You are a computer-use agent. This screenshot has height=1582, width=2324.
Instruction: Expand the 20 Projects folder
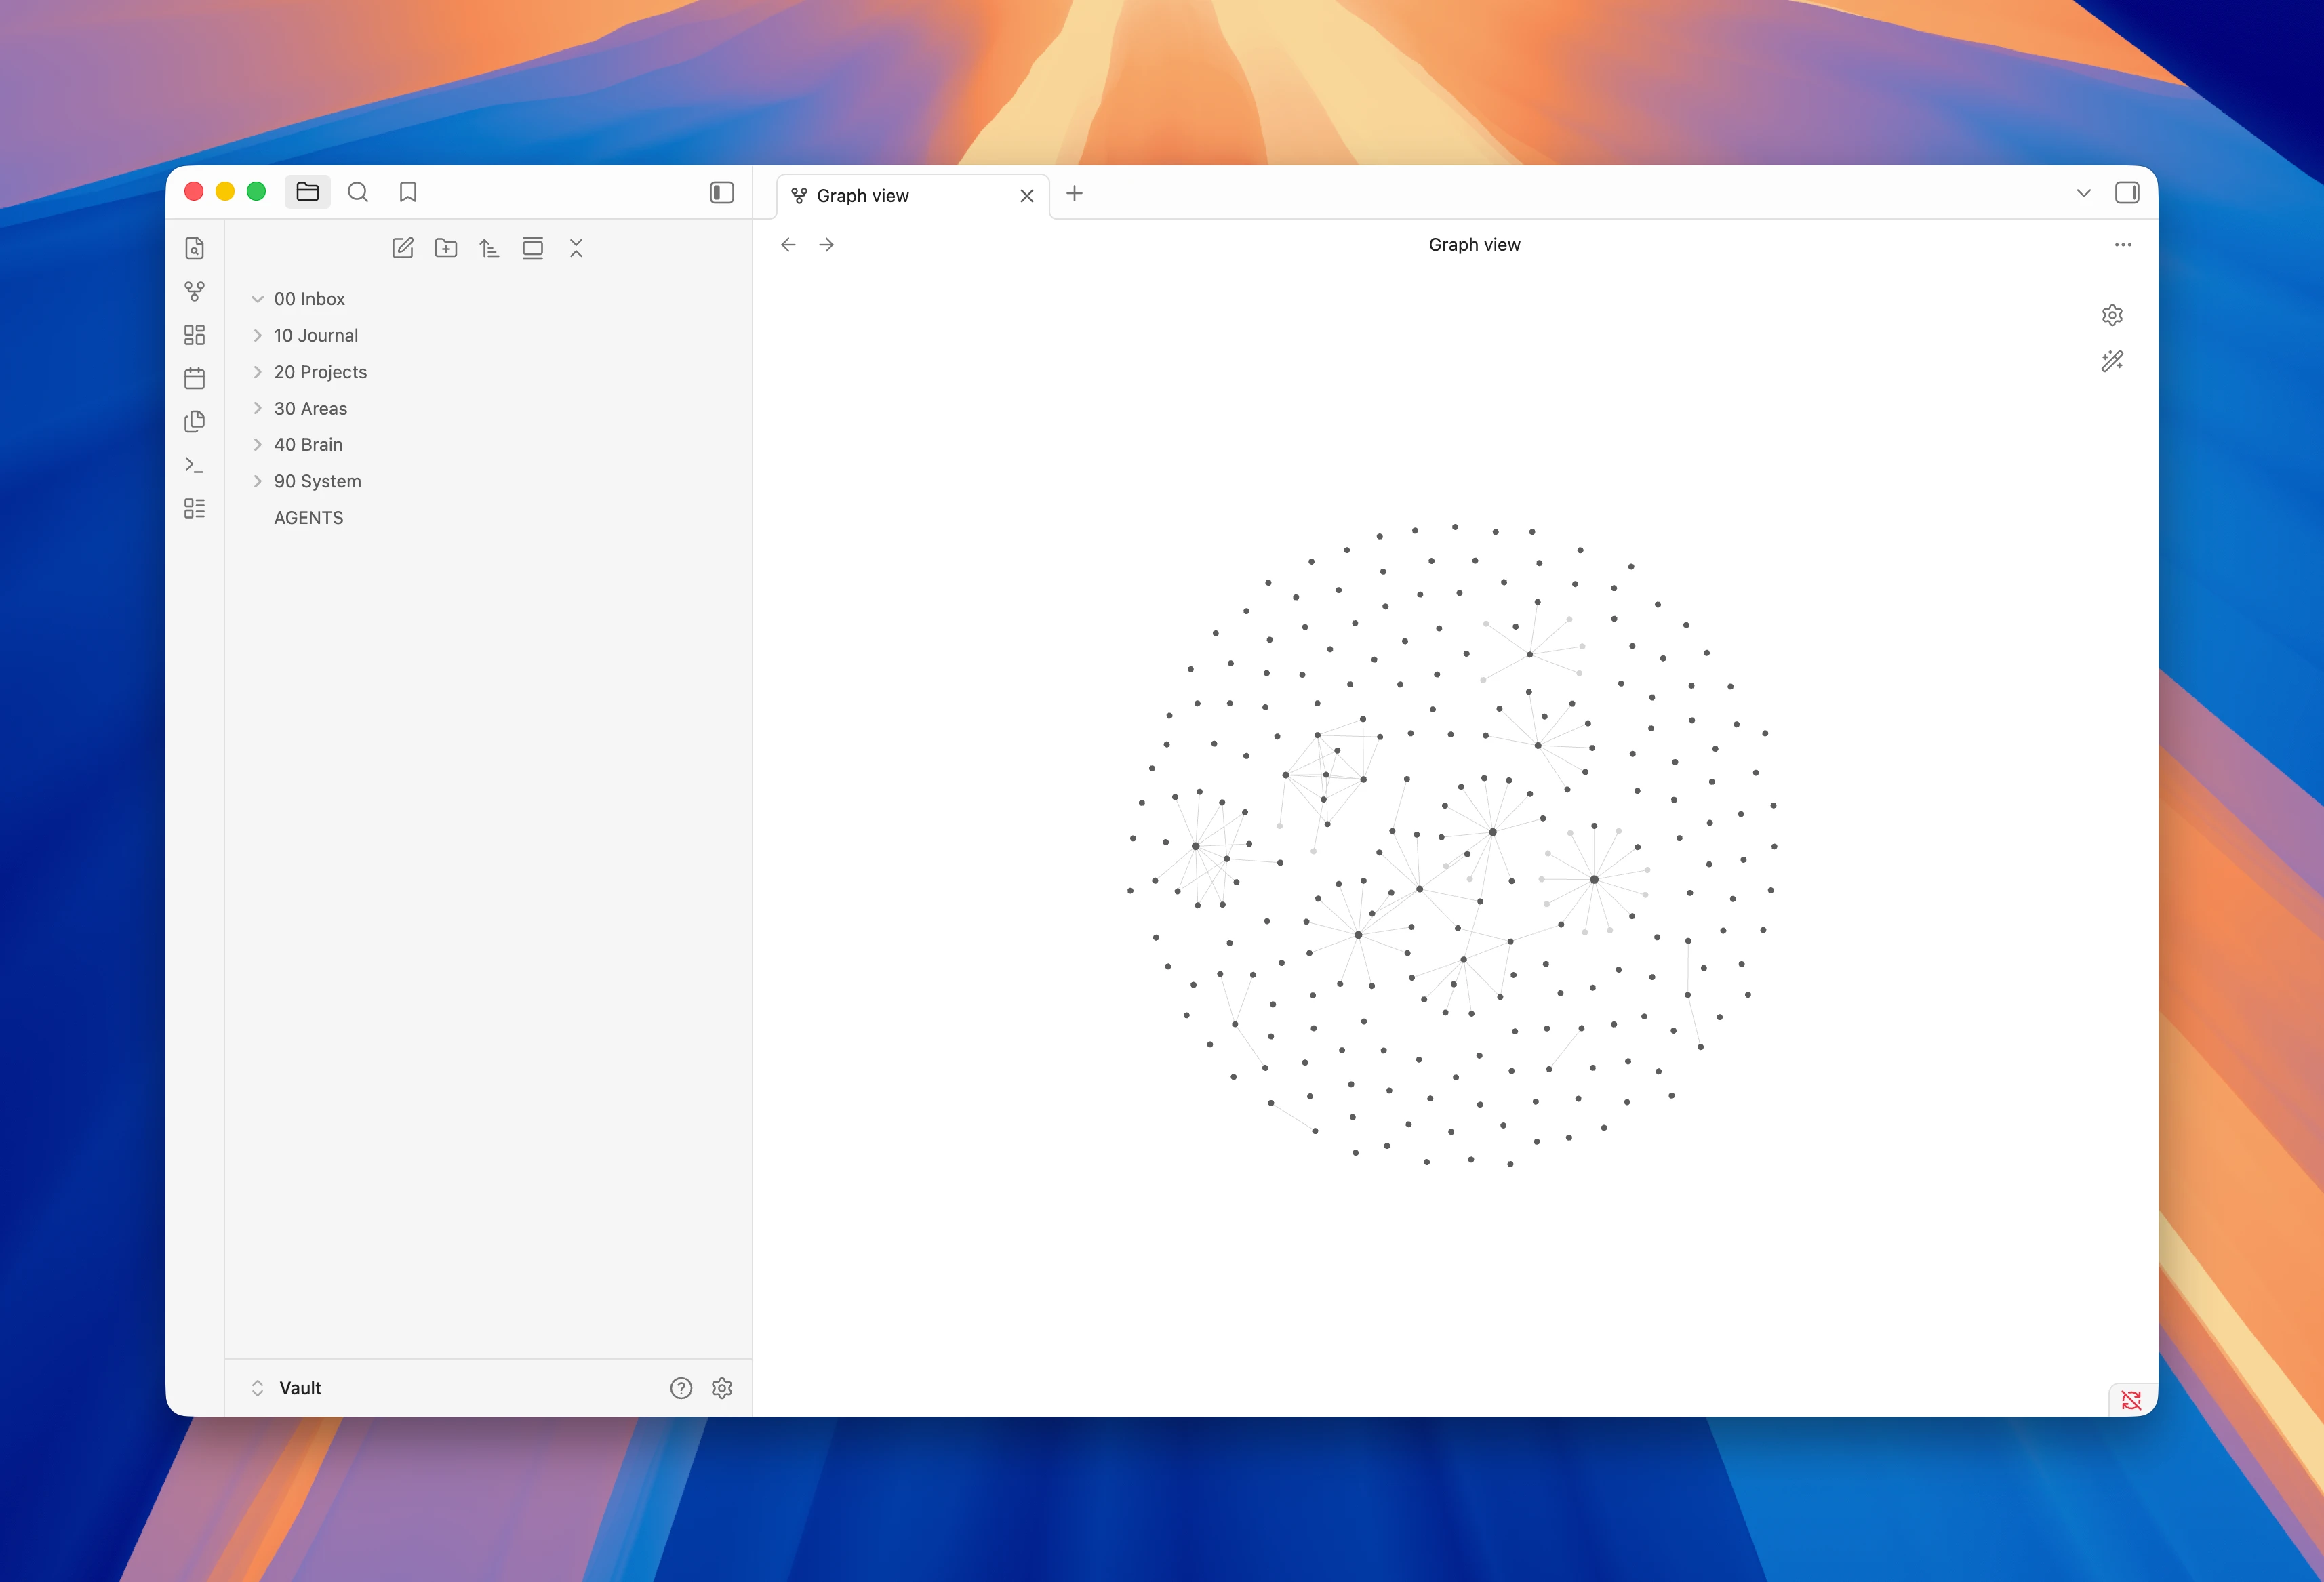pyautogui.click(x=257, y=372)
